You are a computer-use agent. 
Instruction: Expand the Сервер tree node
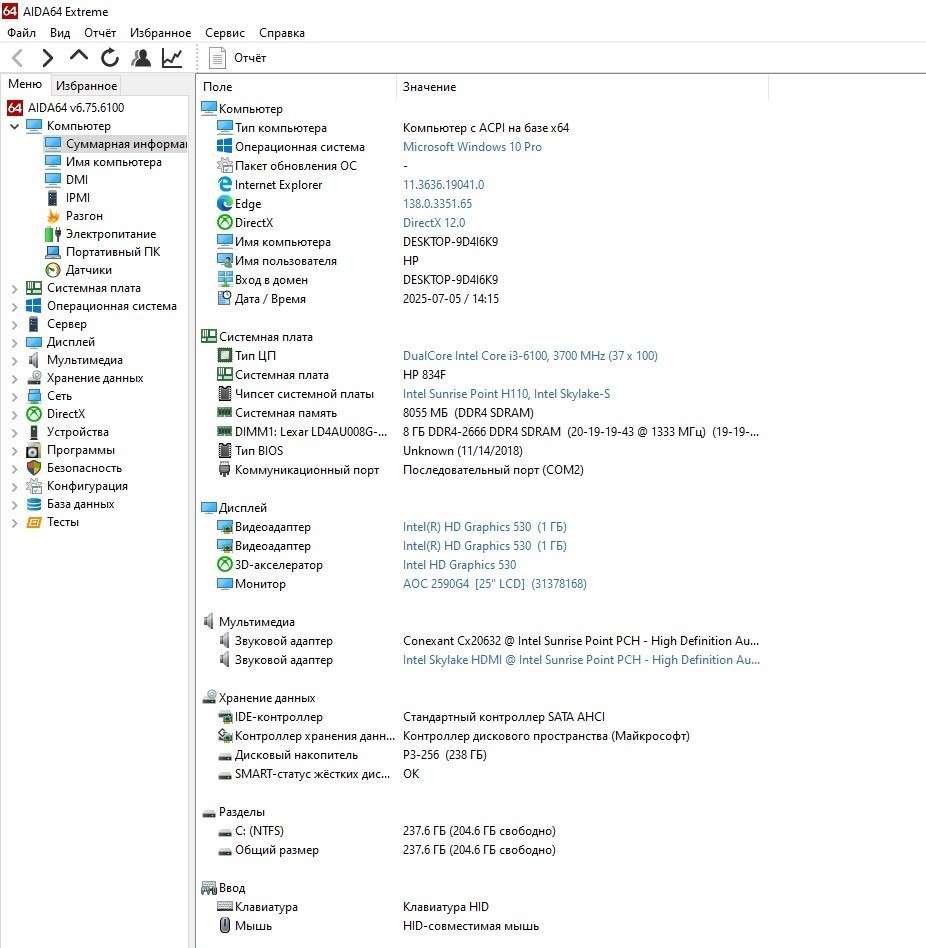click(15, 325)
